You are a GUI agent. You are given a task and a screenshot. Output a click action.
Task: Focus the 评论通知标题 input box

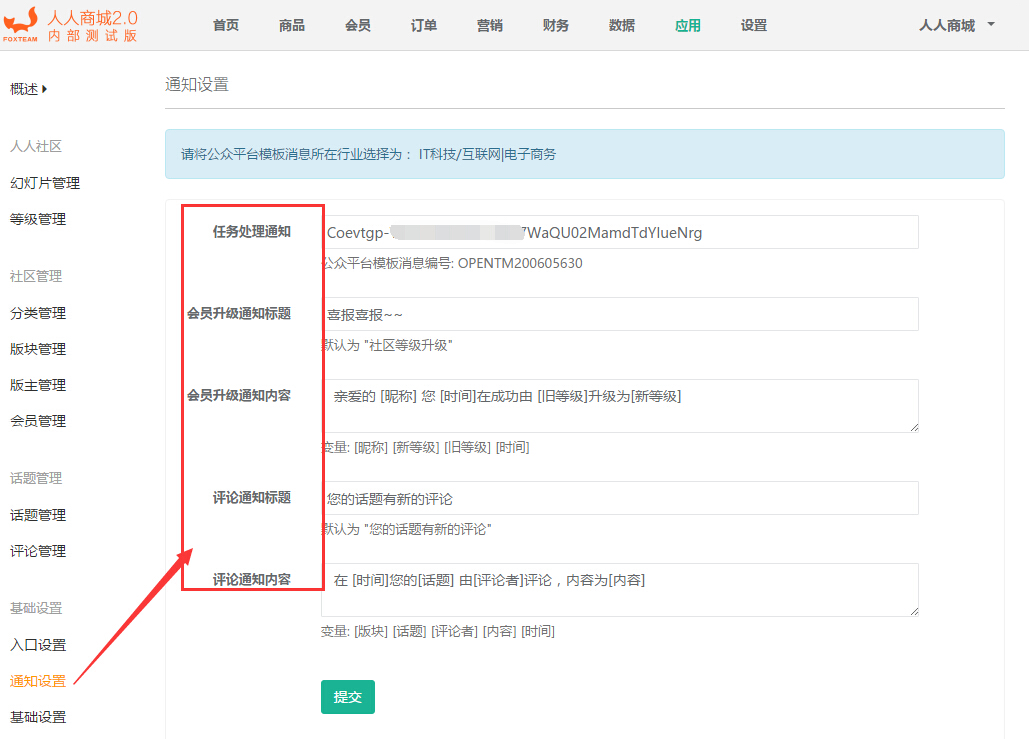tap(619, 498)
